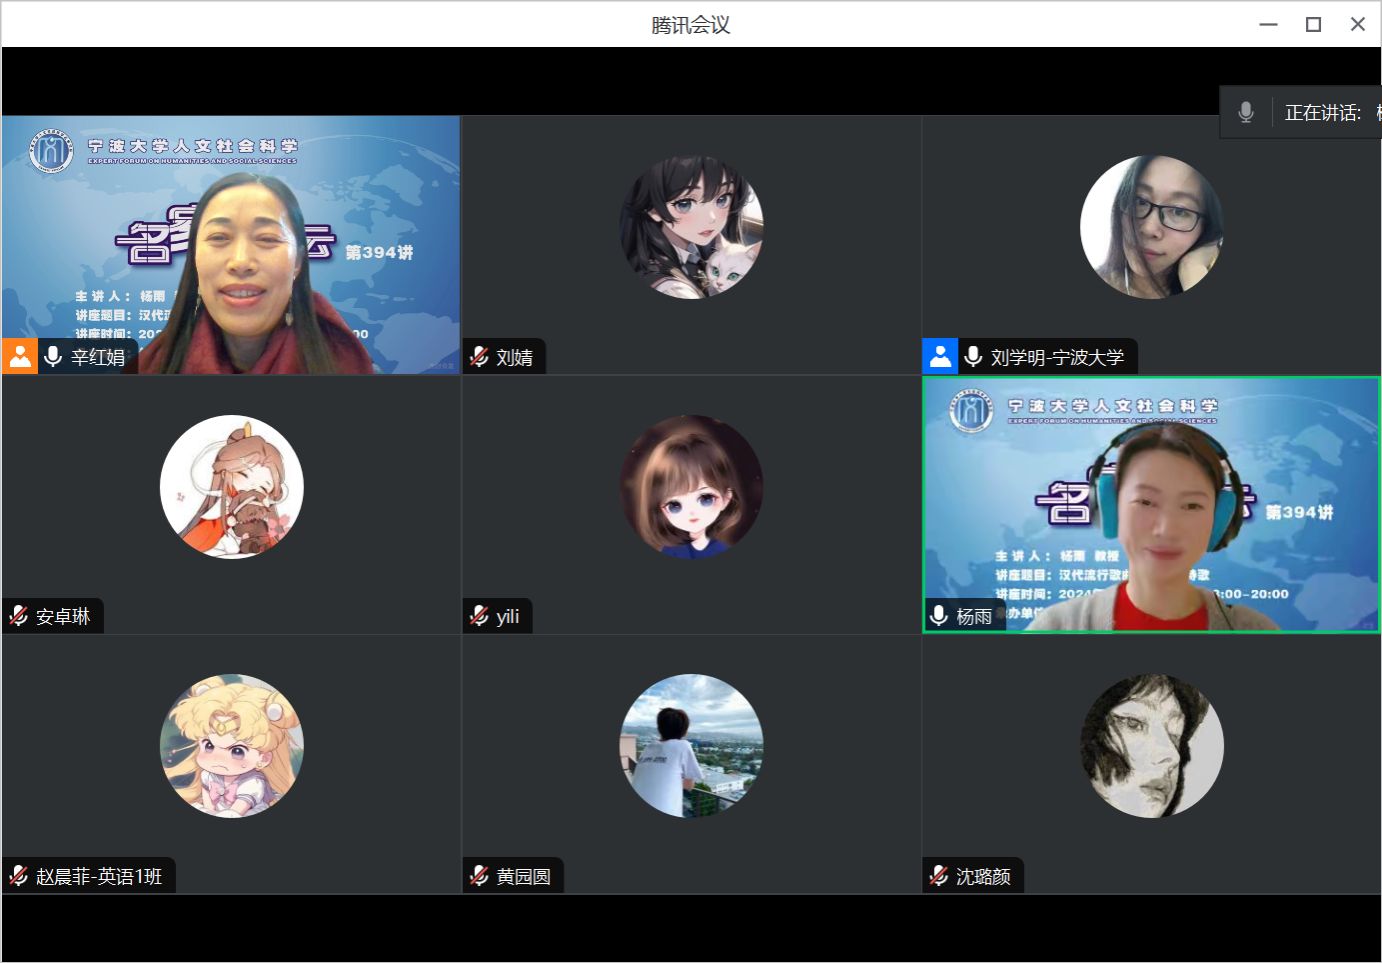Image resolution: width=1382 pixels, height=963 pixels.
Task: Click the muted mic icon next to yili
Action: [x=480, y=616]
